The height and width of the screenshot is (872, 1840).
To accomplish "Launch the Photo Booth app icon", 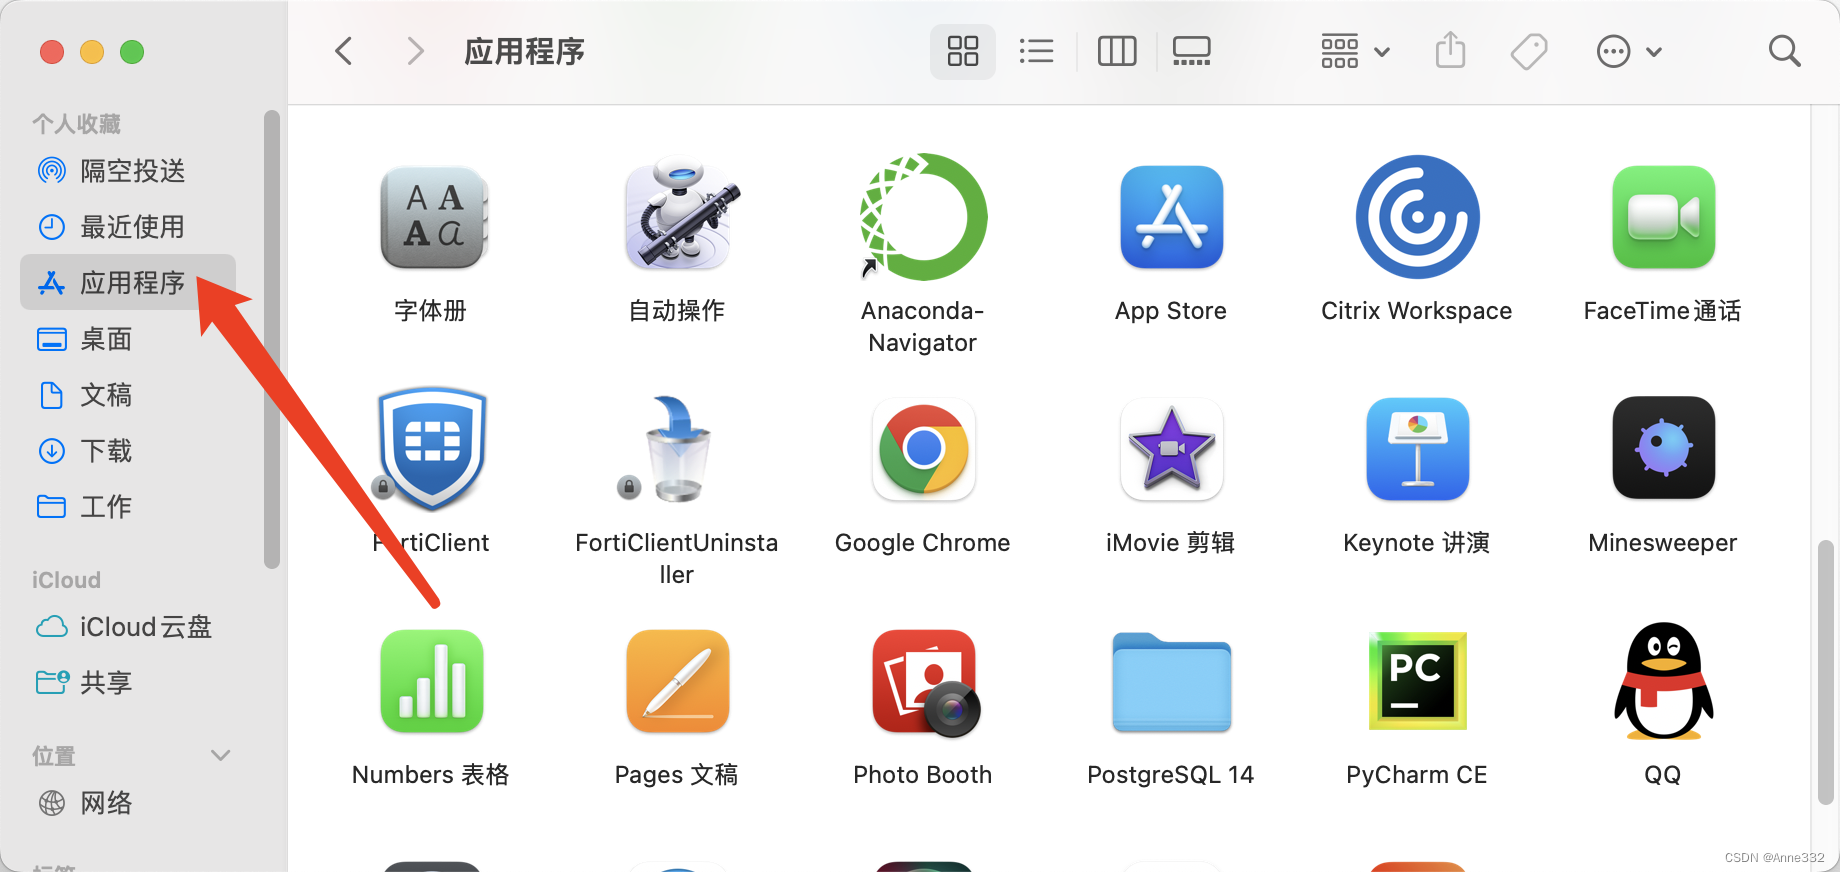I will coord(925,683).
